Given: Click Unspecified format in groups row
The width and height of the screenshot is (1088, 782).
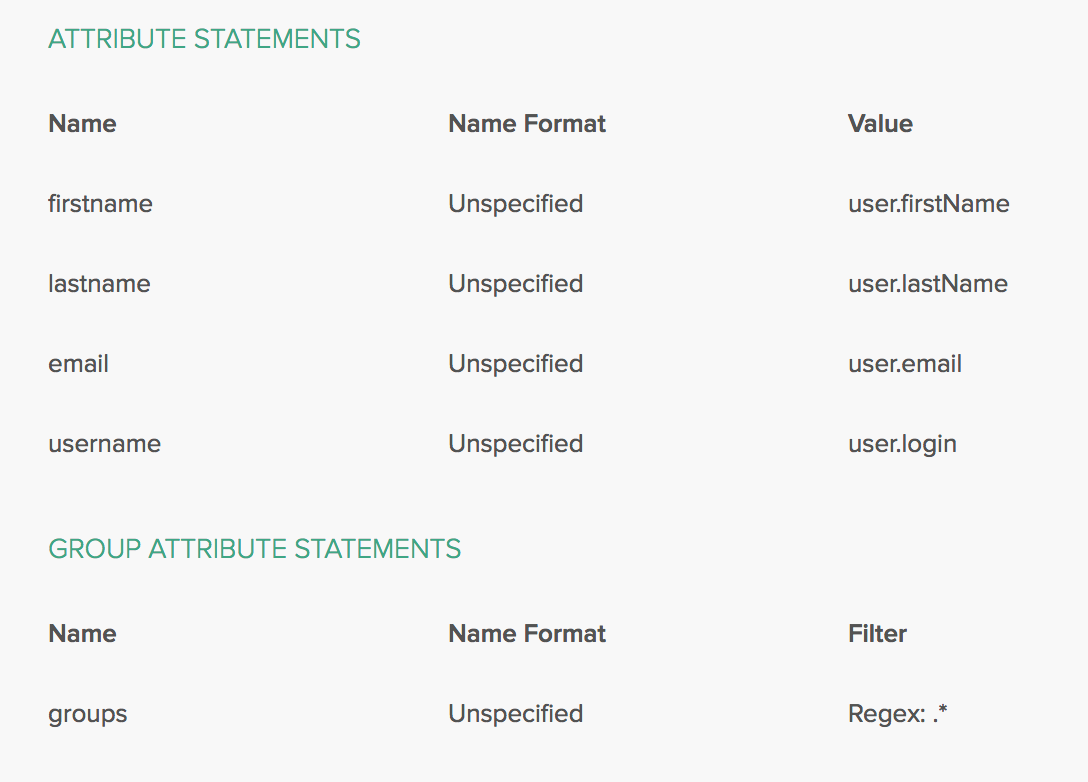Looking at the screenshot, I should click(x=515, y=714).
